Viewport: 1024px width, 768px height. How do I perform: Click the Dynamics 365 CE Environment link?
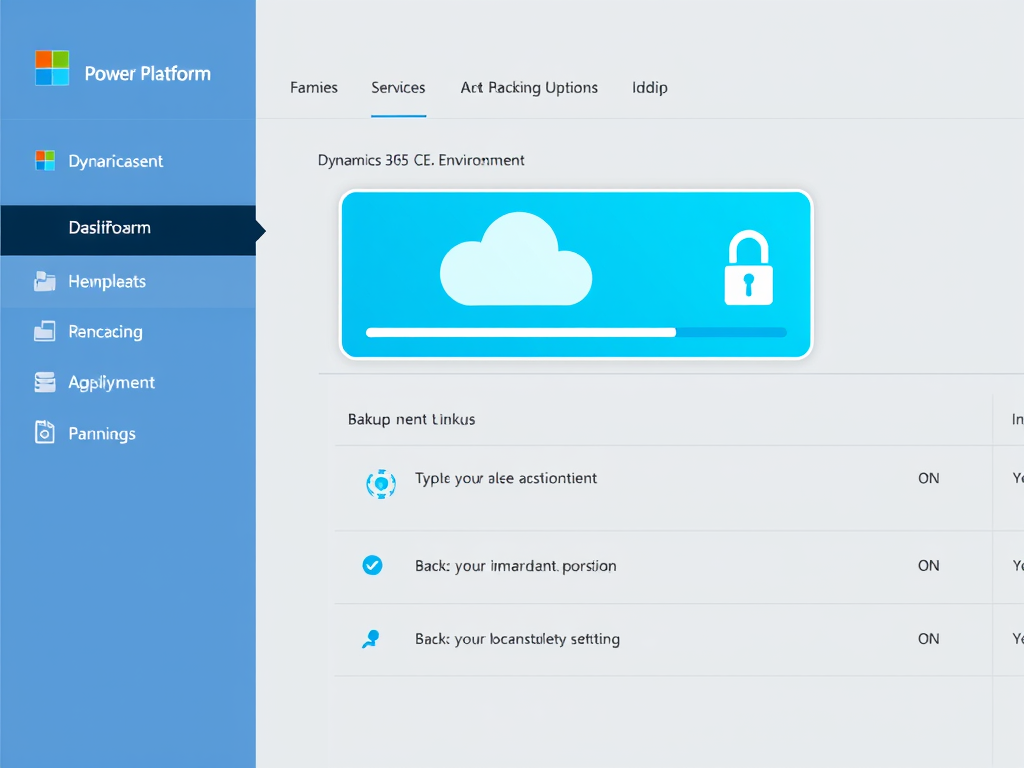(421, 160)
